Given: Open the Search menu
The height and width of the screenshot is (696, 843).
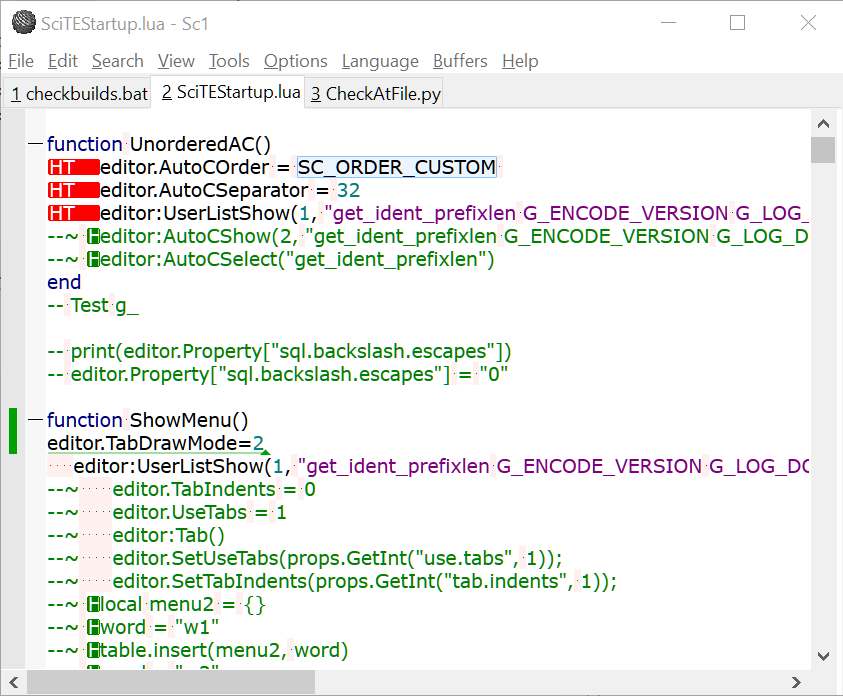Looking at the screenshot, I should pos(117,61).
